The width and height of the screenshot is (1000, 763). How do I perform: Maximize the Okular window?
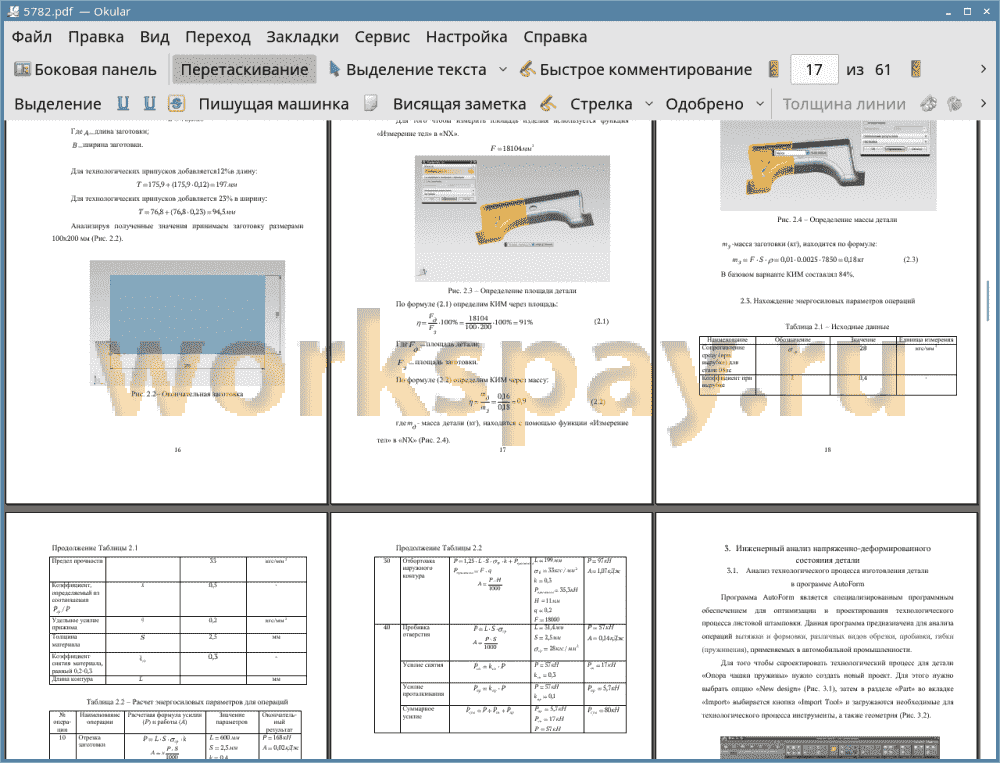(967, 11)
